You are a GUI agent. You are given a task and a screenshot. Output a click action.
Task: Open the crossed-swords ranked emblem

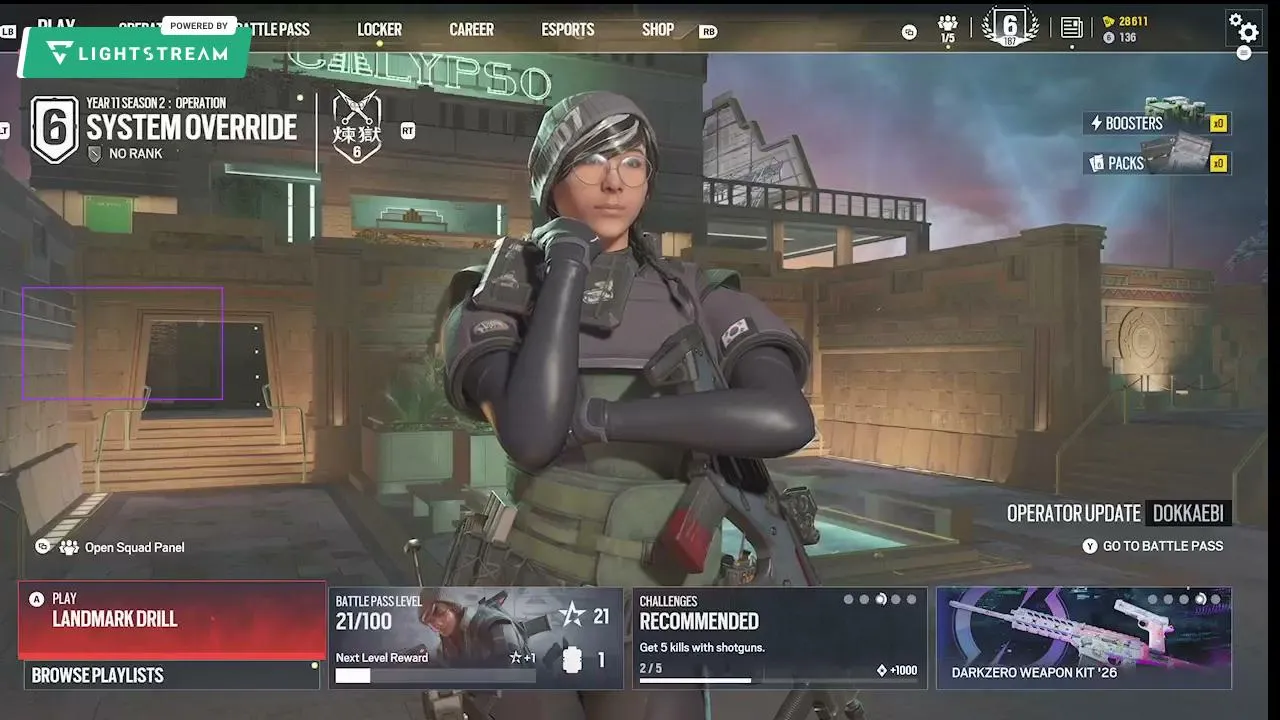(357, 126)
